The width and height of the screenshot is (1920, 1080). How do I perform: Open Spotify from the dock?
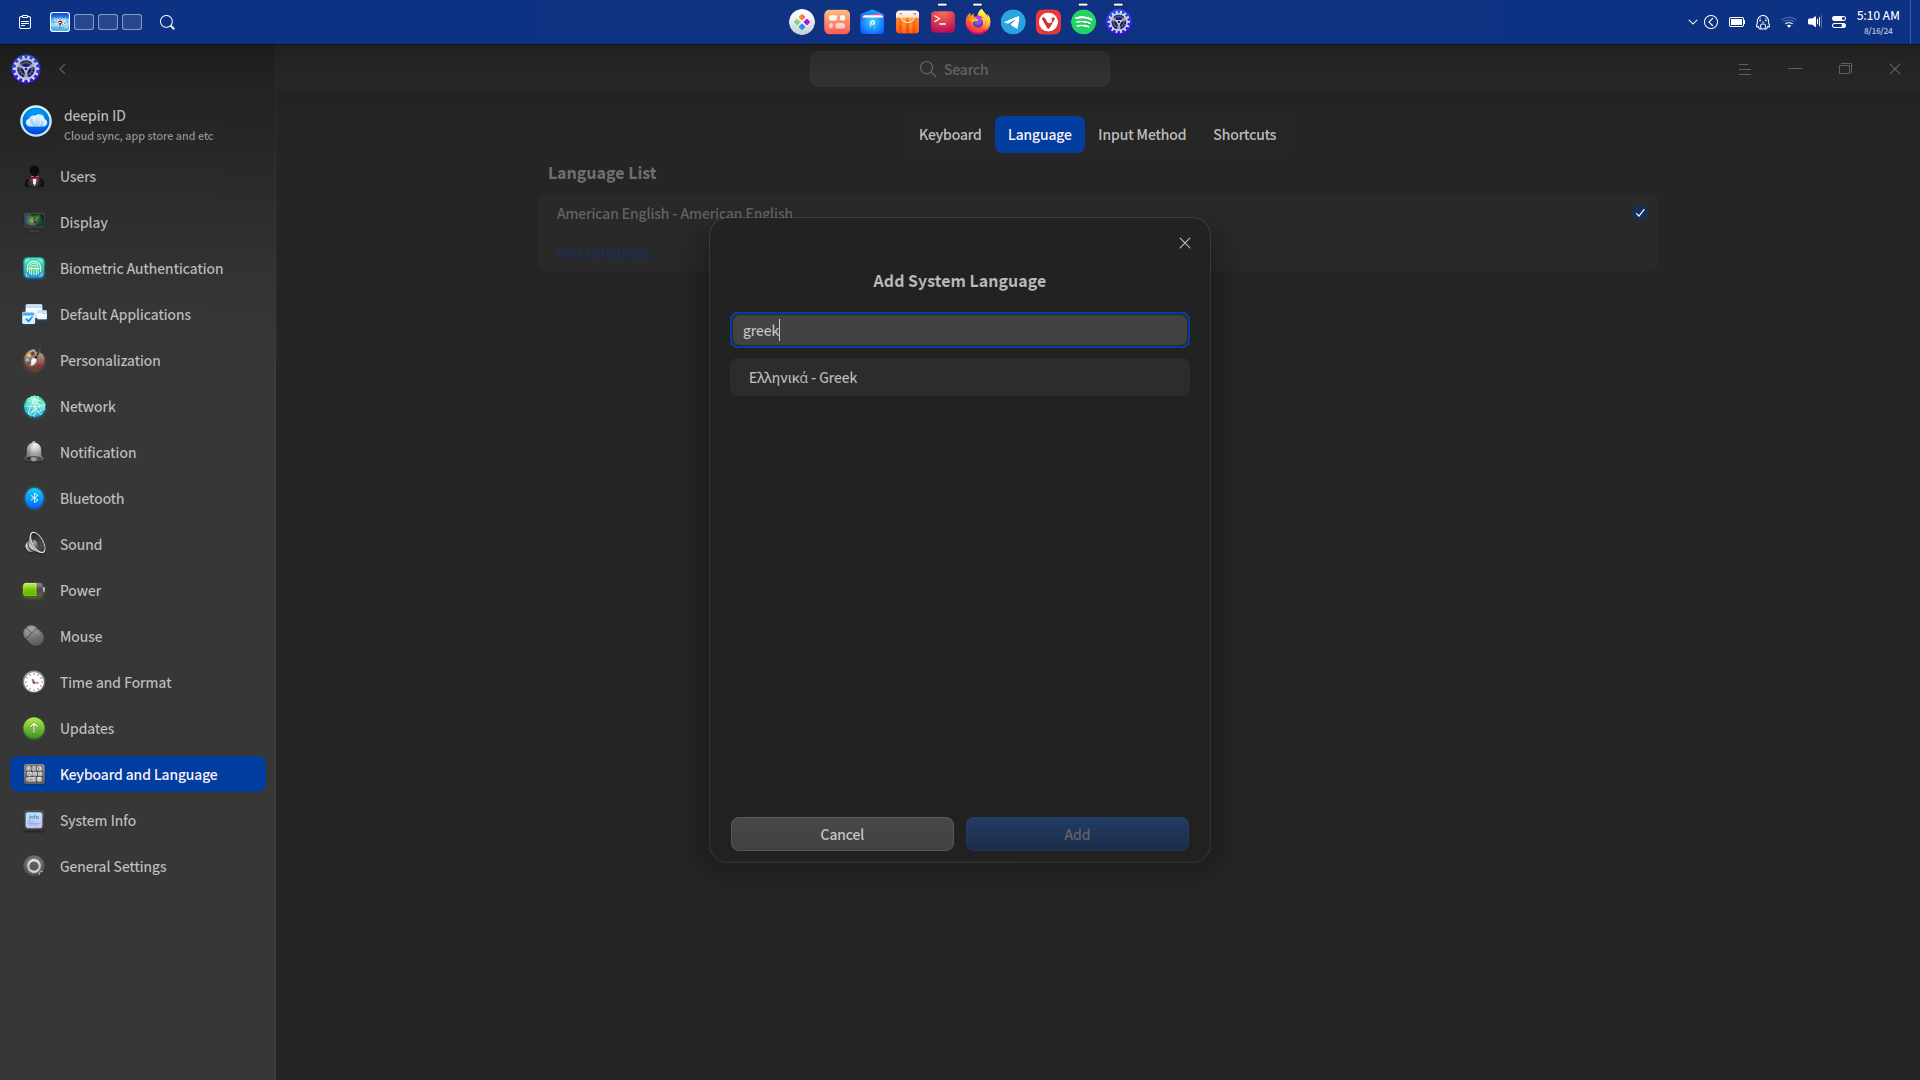[1084, 22]
